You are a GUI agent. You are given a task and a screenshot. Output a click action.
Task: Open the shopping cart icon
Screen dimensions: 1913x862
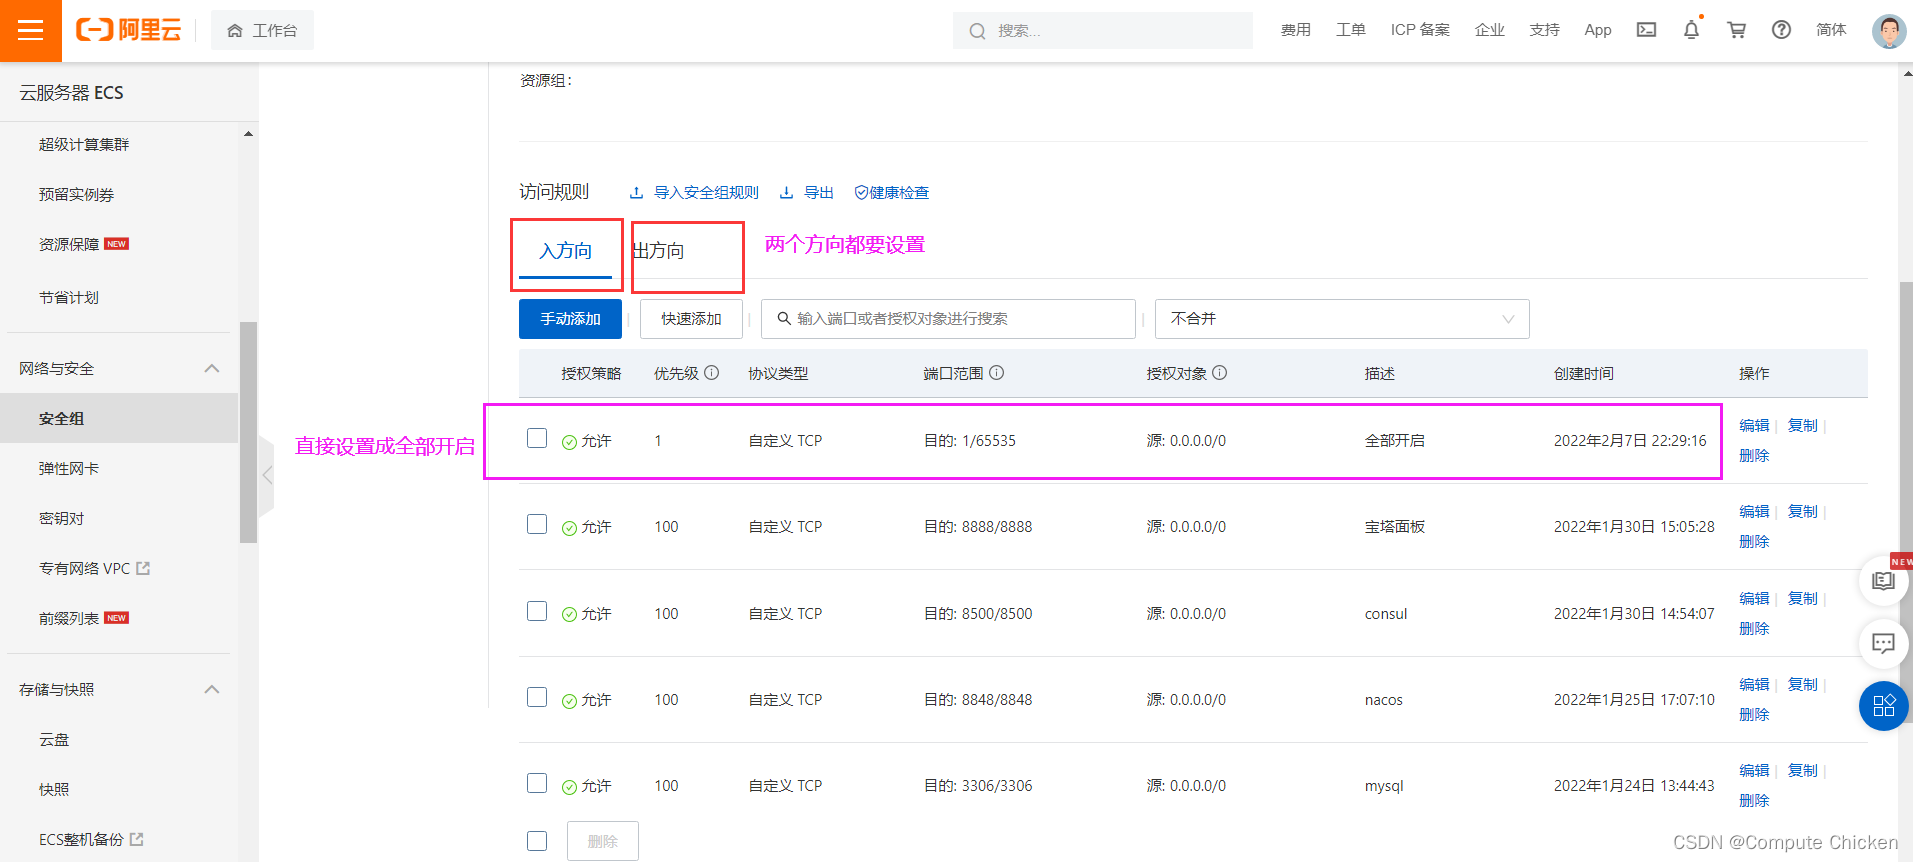tap(1736, 30)
